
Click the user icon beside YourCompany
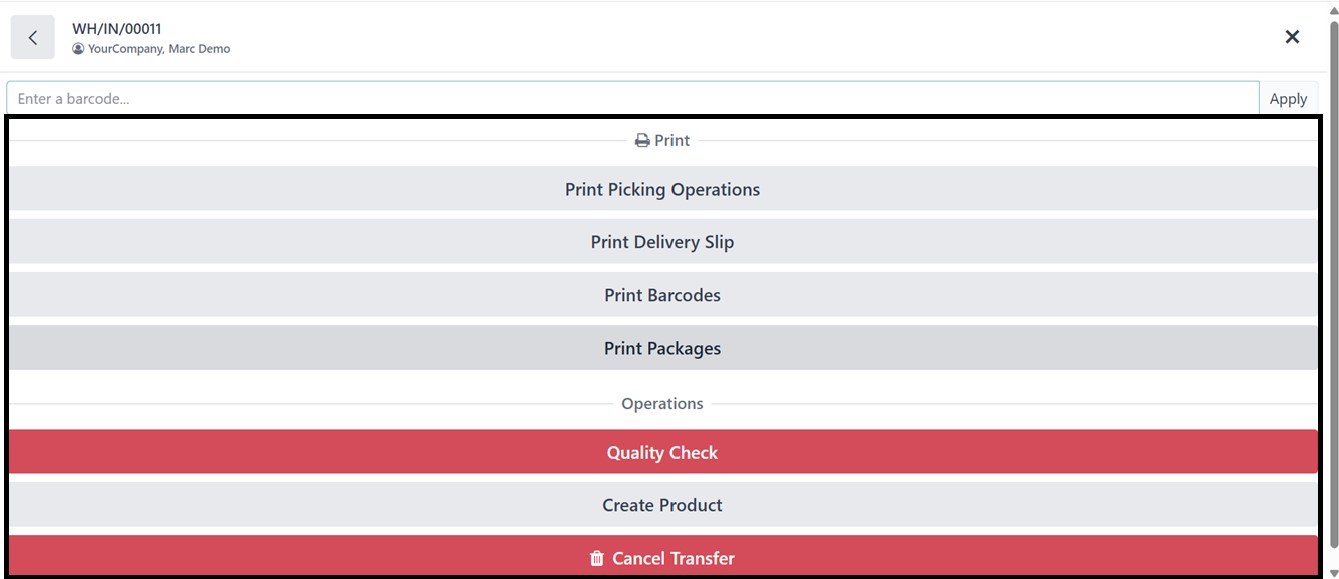click(x=78, y=48)
